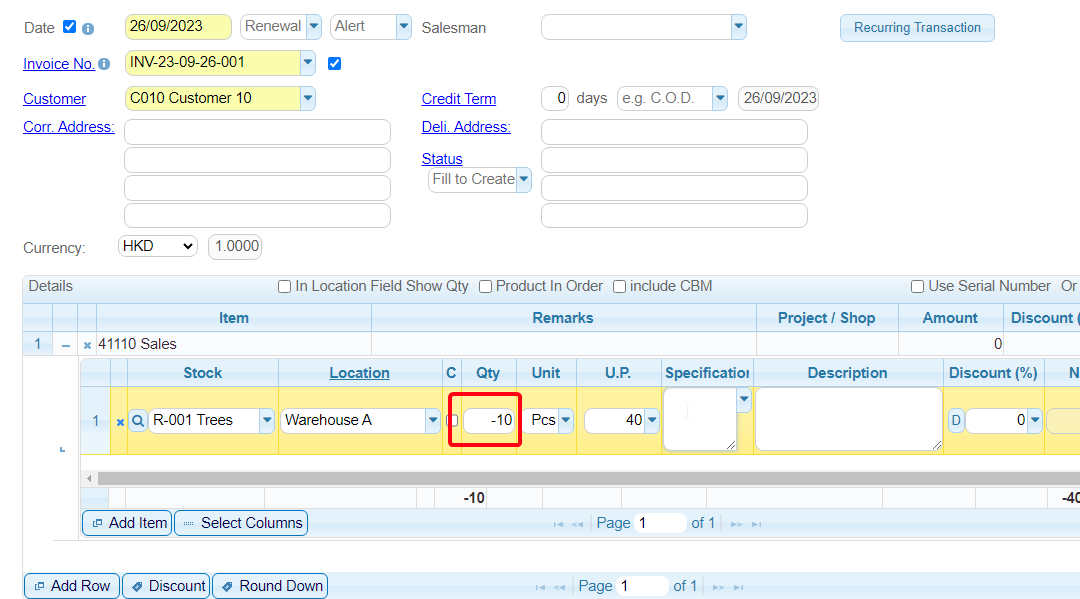Click the Stock column header
1080x599 pixels.
point(202,373)
